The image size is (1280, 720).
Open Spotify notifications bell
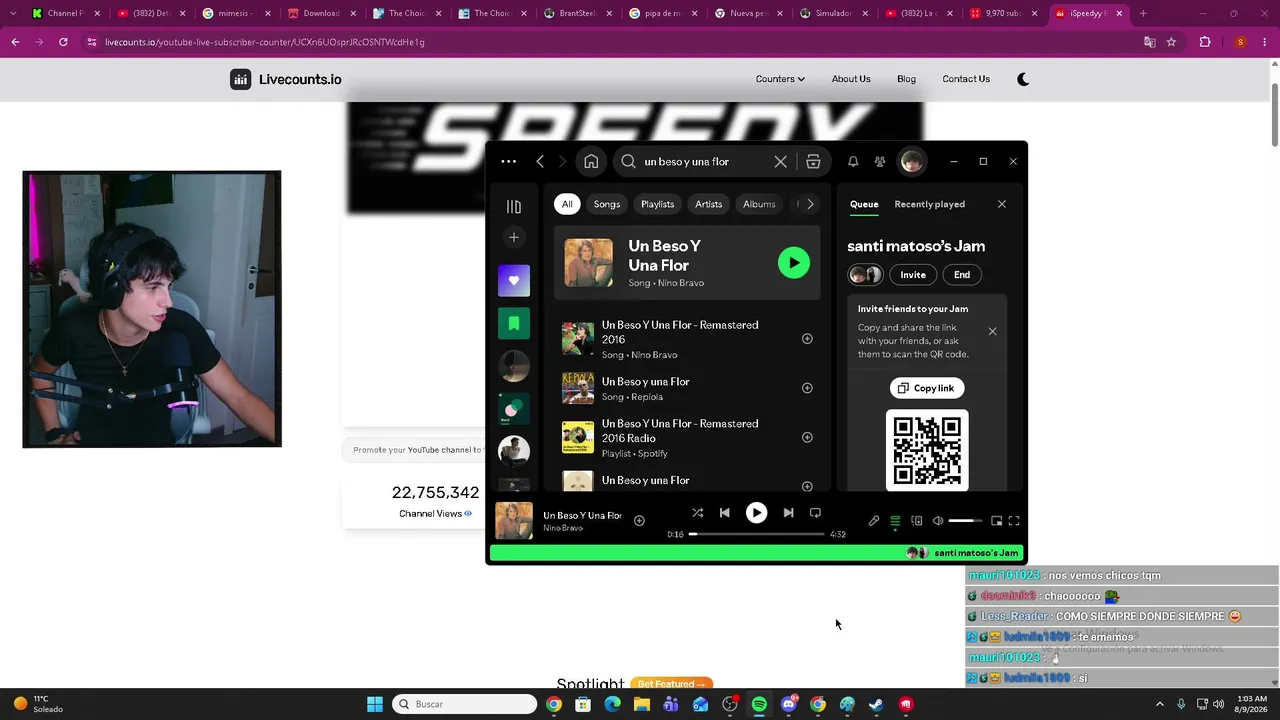pos(853,161)
